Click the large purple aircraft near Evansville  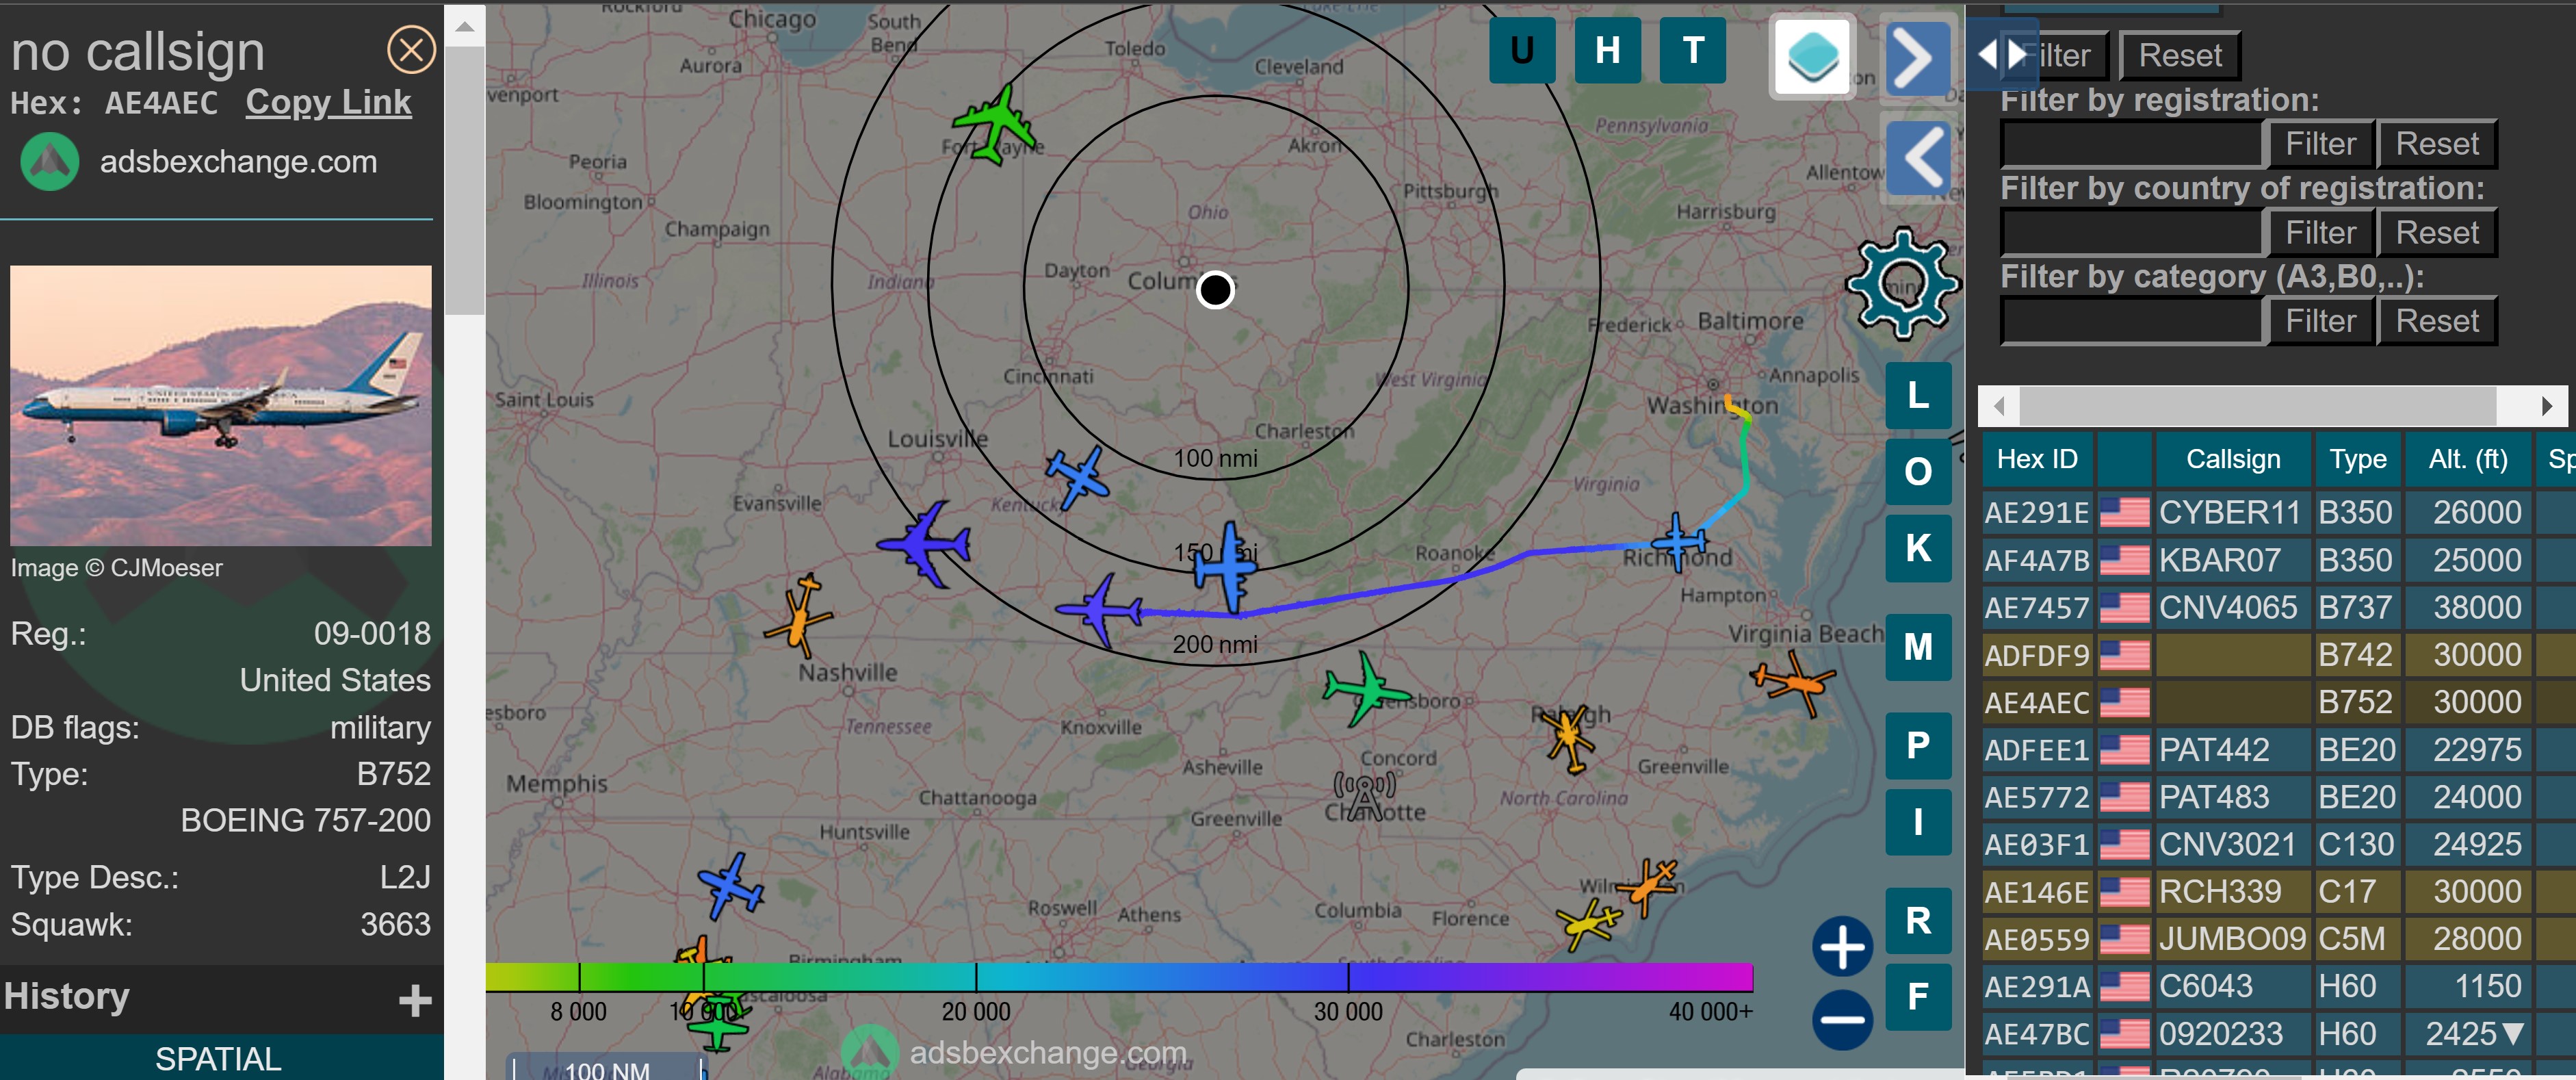(x=924, y=544)
